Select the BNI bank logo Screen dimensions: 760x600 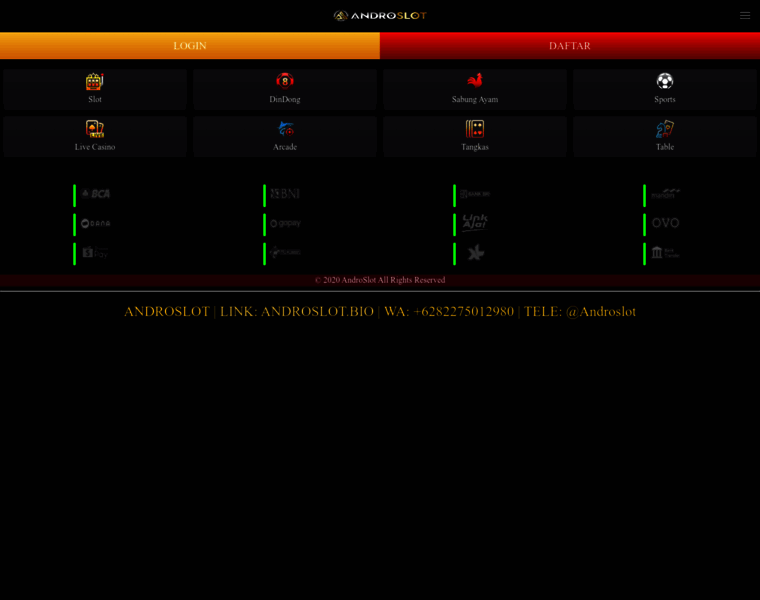[285, 194]
